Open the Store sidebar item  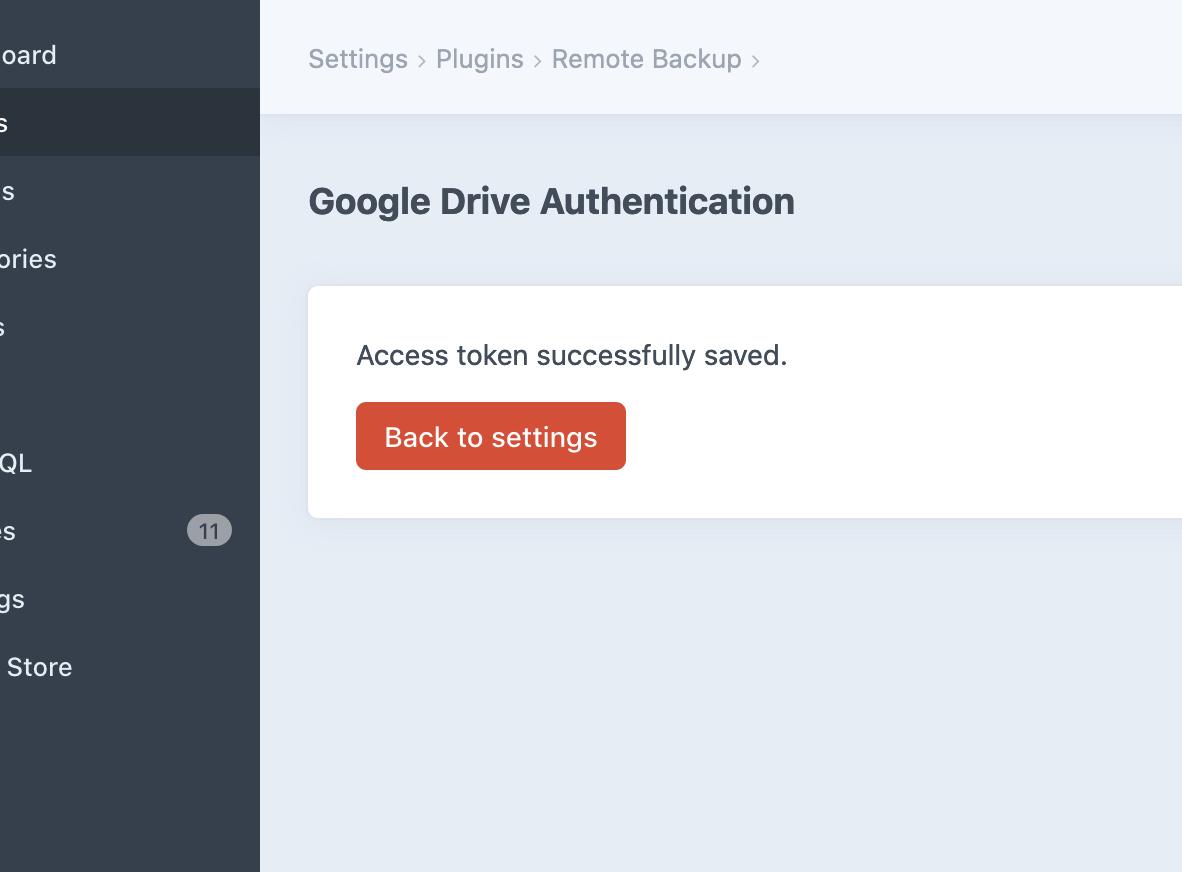coord(130,667)
